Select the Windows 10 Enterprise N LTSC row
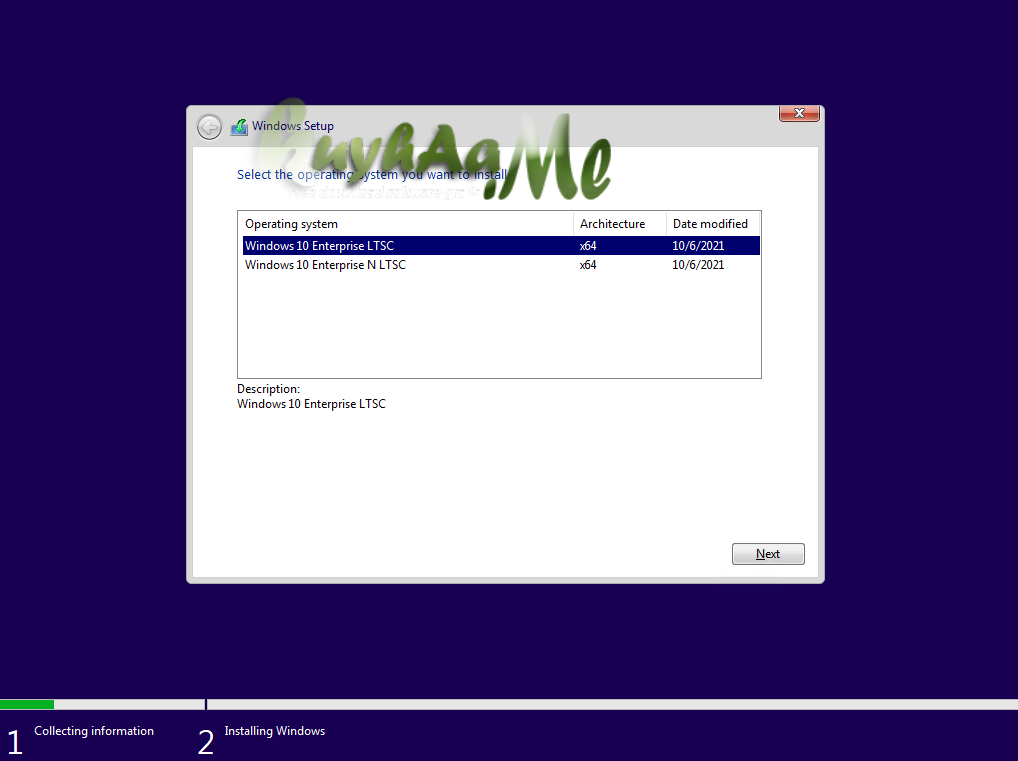Screen dimensions: 1018x761 point(501,265)
